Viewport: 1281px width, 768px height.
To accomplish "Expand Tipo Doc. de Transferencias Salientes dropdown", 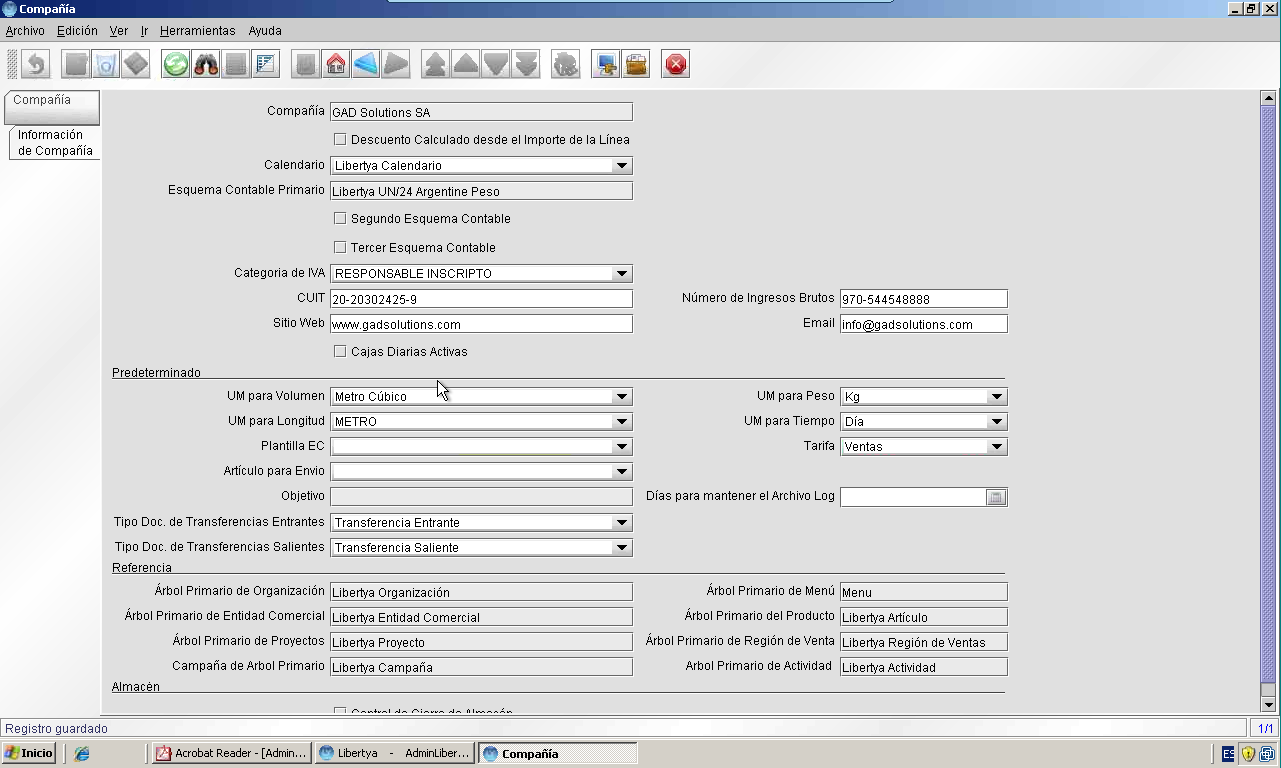I will coord(621,548).
